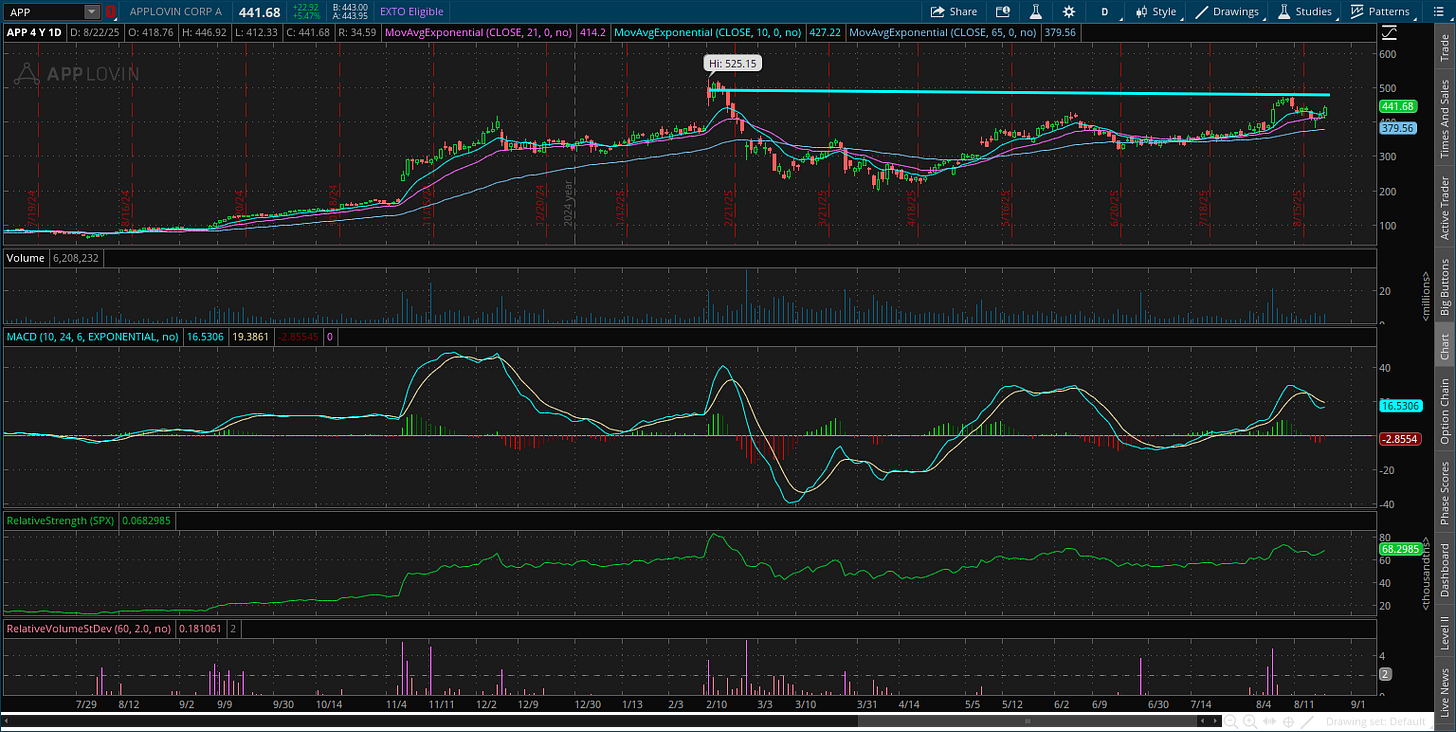Click the red -2.8554 MACD histogram tag
1456x732 pixels.
pos(1400,439)
